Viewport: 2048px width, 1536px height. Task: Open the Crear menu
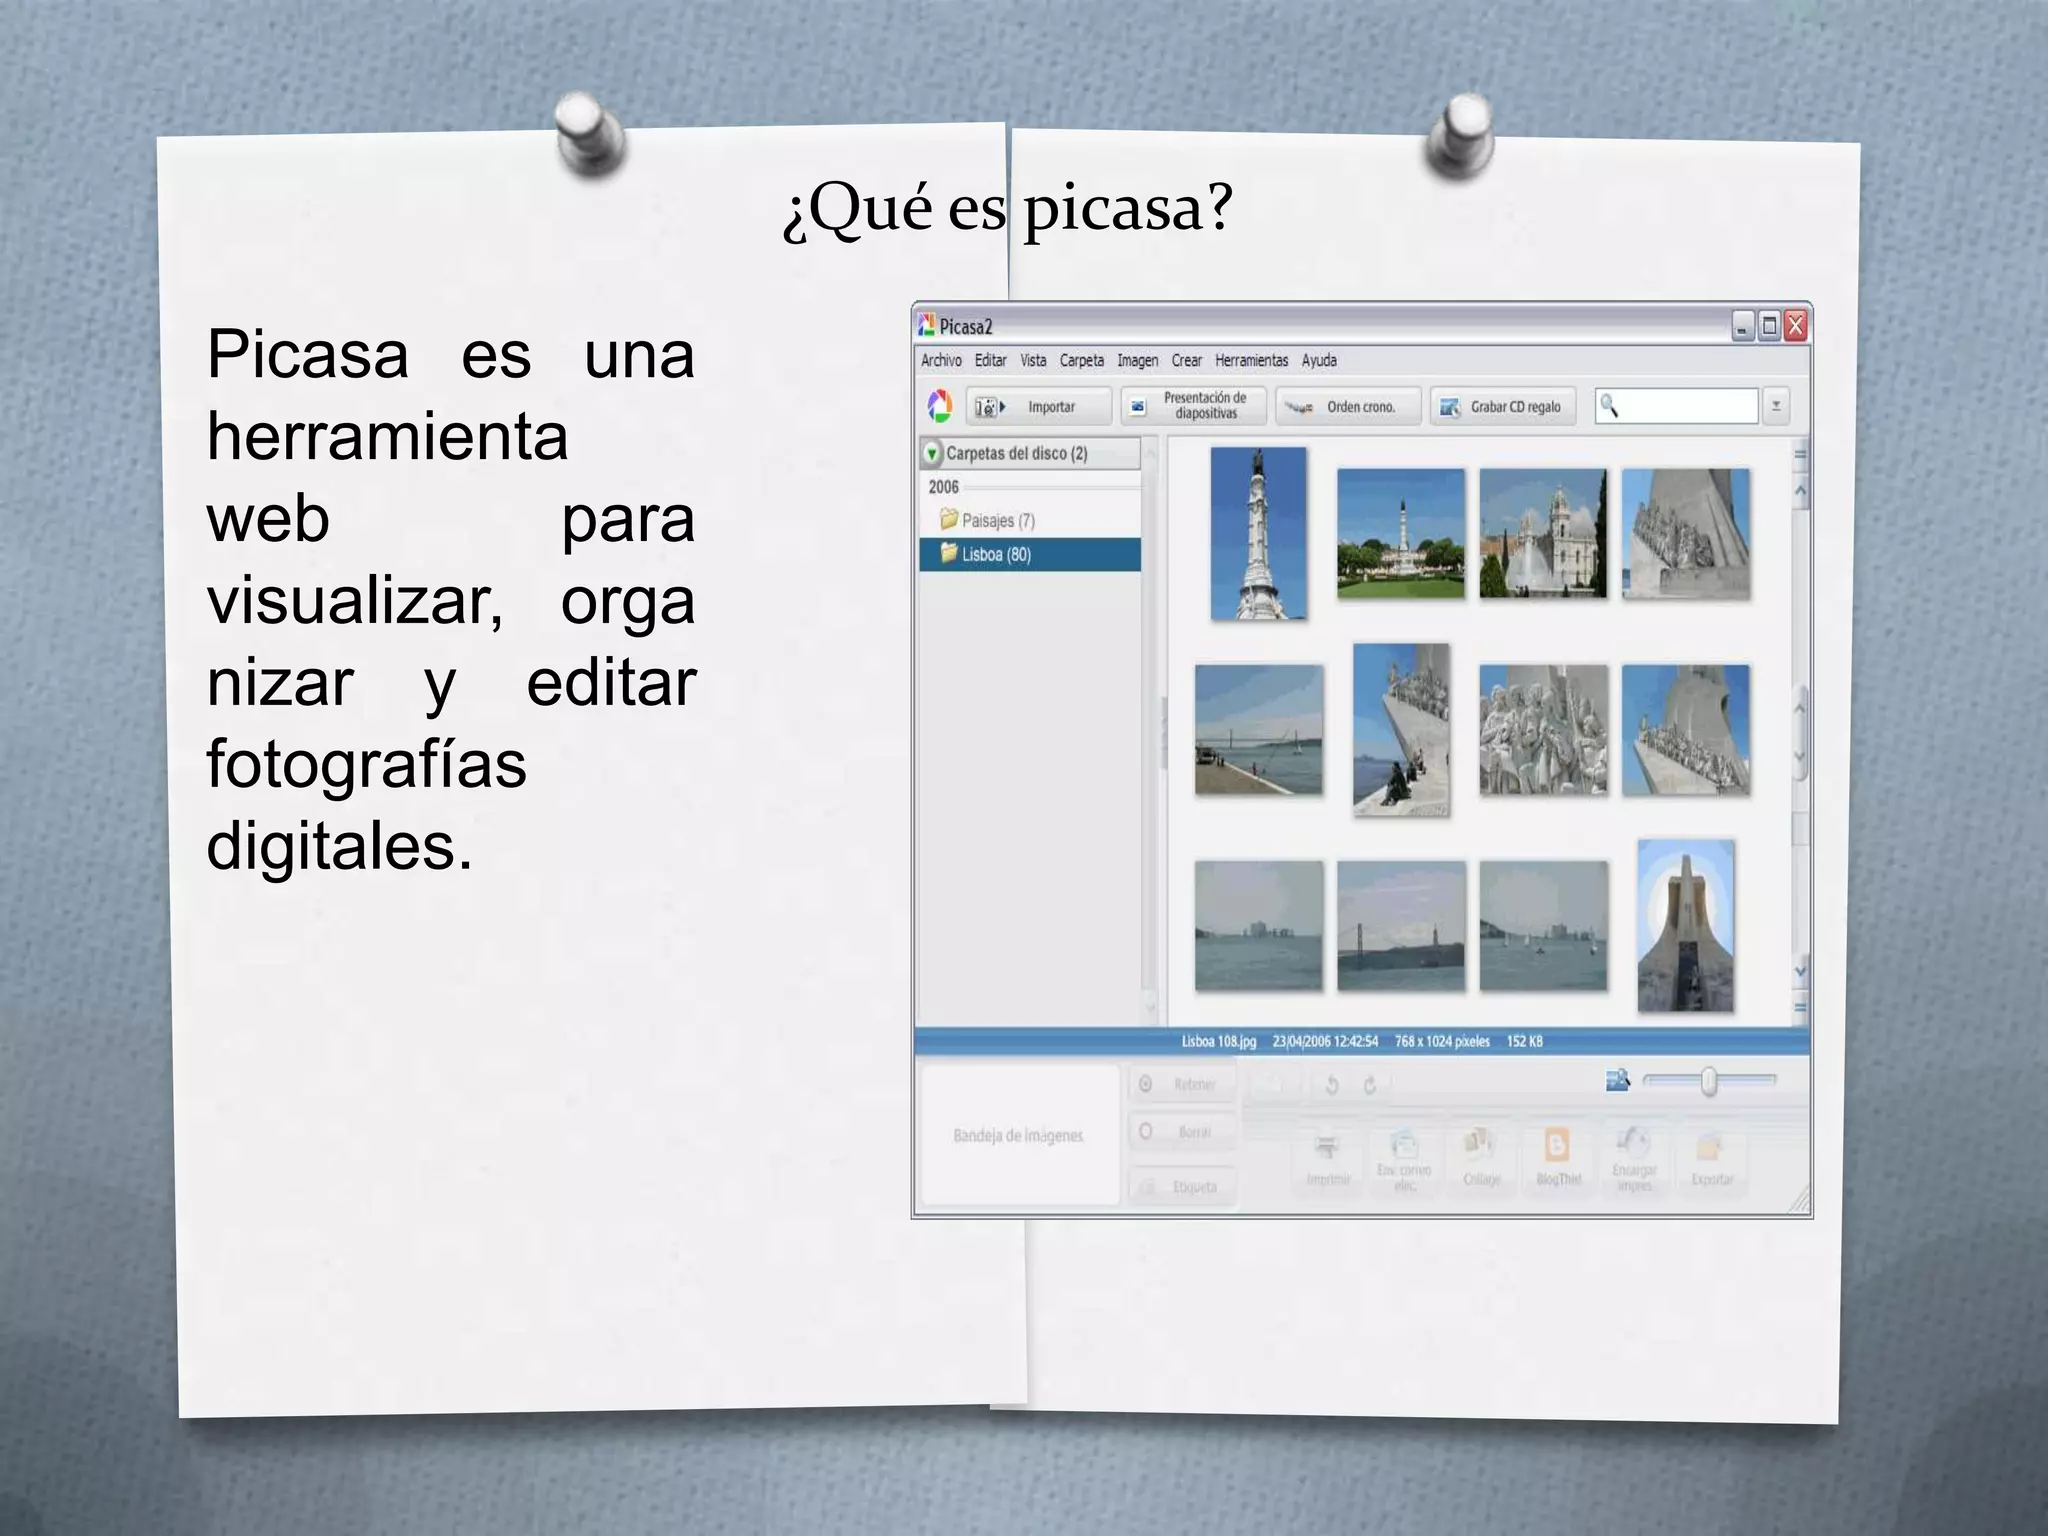click(1187, 360)
